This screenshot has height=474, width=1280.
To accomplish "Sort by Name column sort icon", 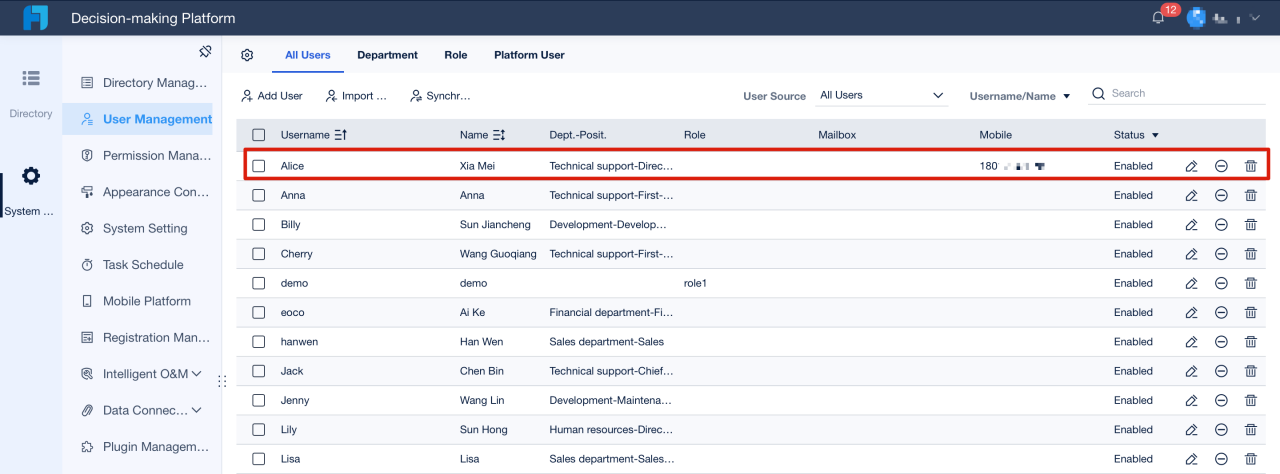I will click(x=500, y=135).
